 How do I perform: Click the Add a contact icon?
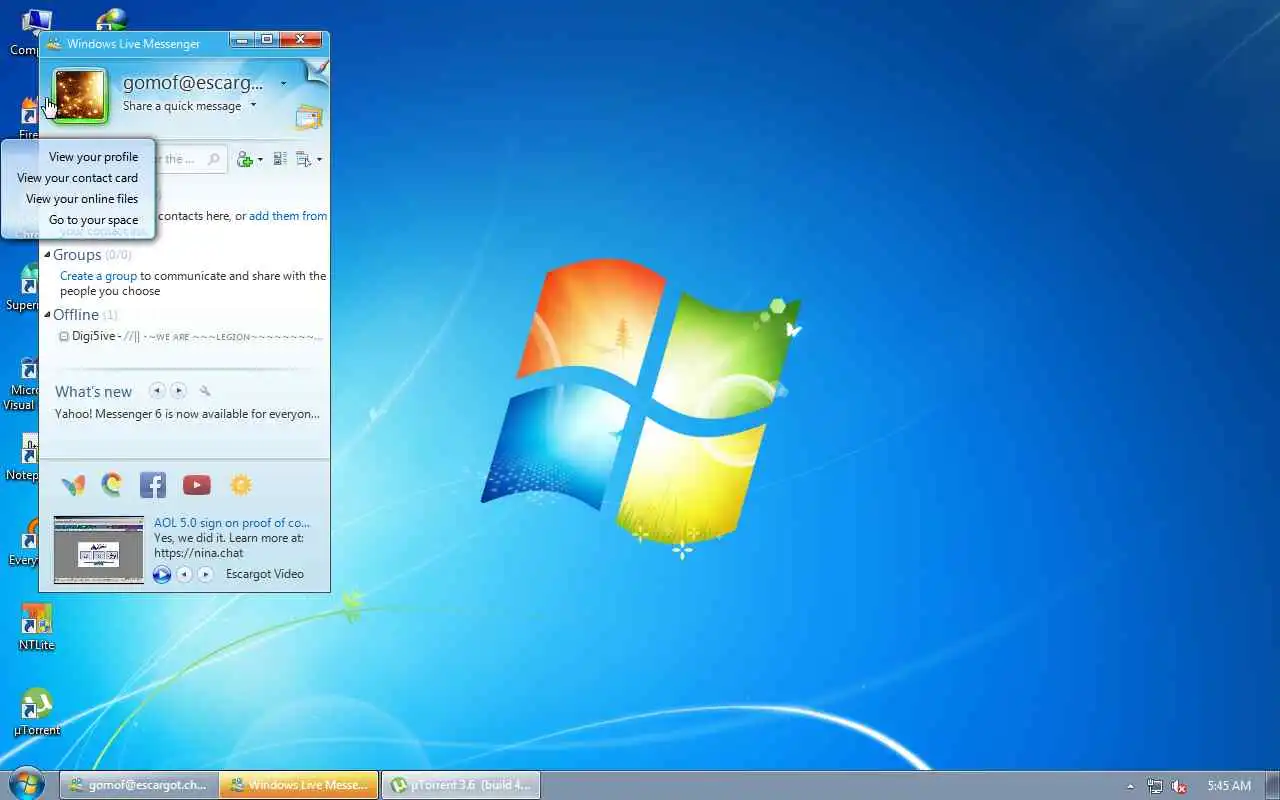point(245,159)
